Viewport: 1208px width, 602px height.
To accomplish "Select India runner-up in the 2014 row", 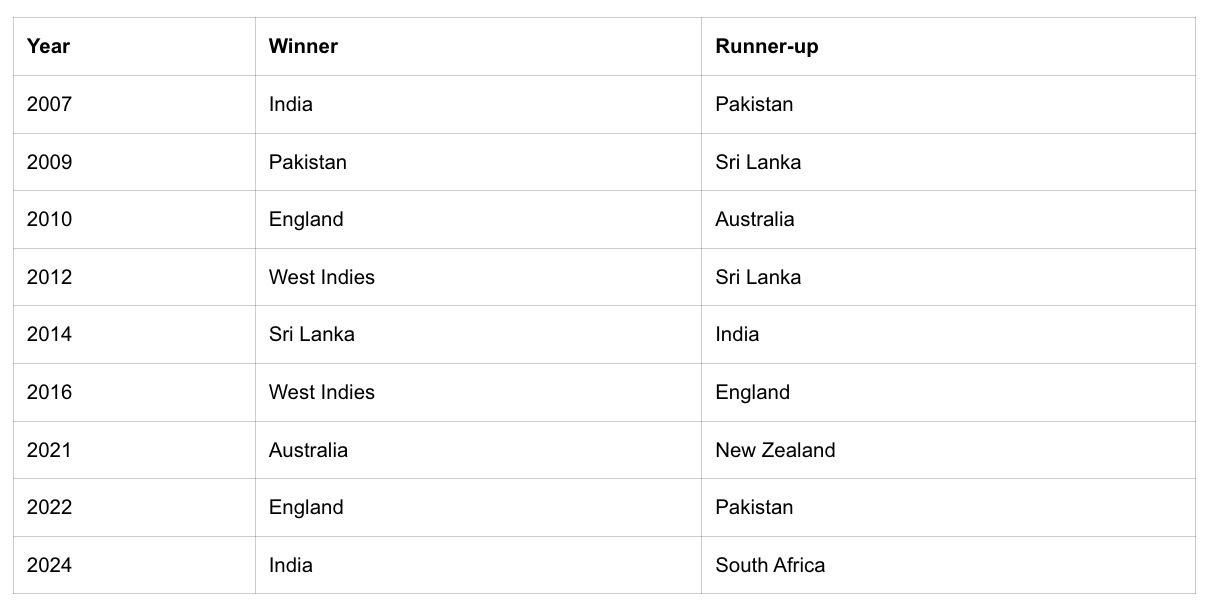I will 737,334.
